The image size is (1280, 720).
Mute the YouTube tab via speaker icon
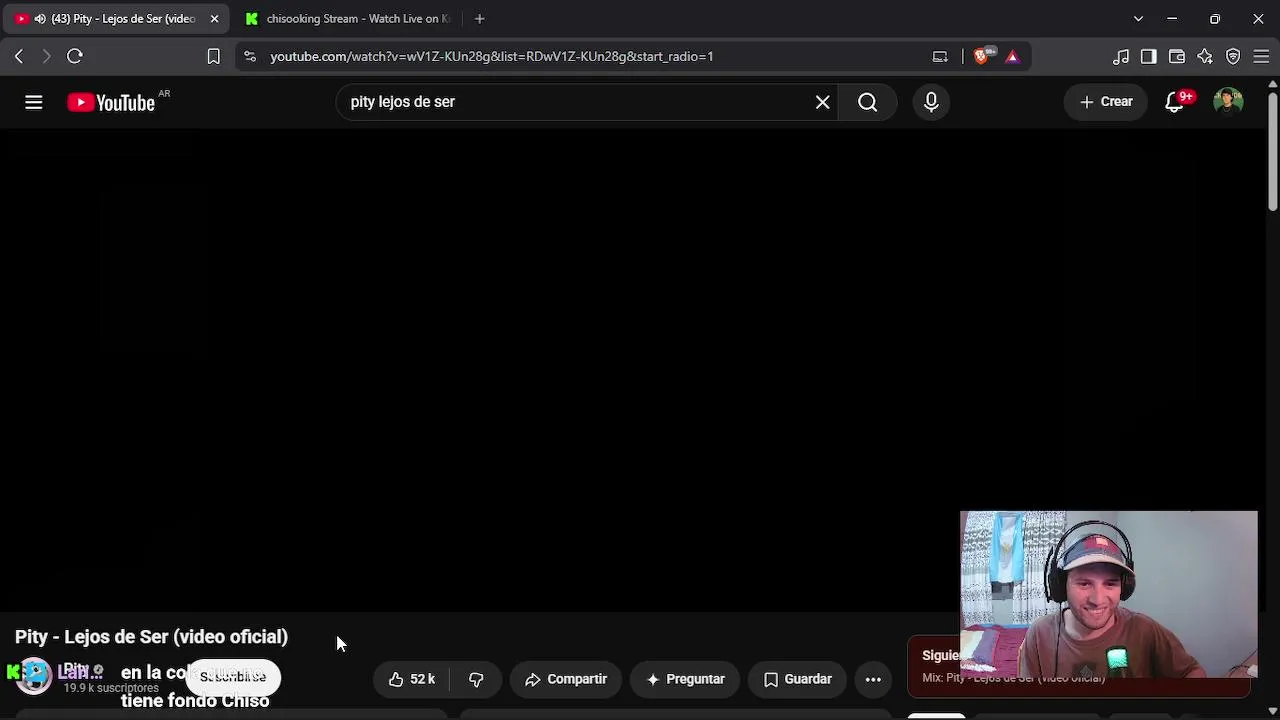coord(39,19)
